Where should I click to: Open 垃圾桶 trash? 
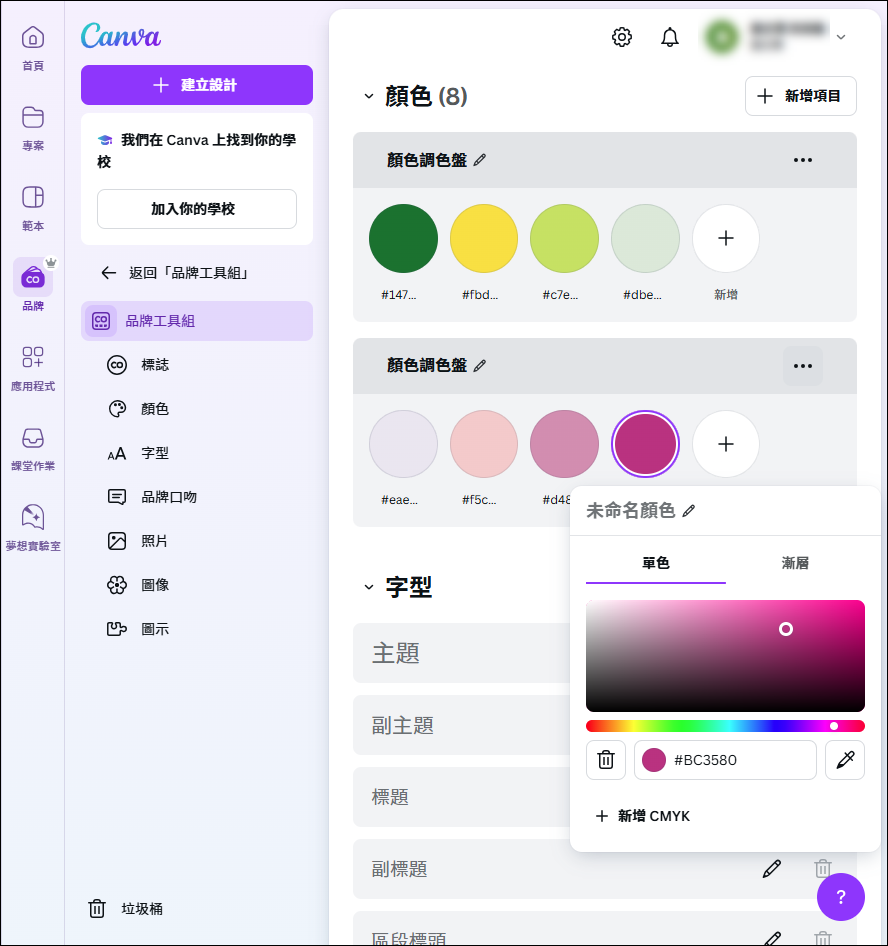coord(126,909)
